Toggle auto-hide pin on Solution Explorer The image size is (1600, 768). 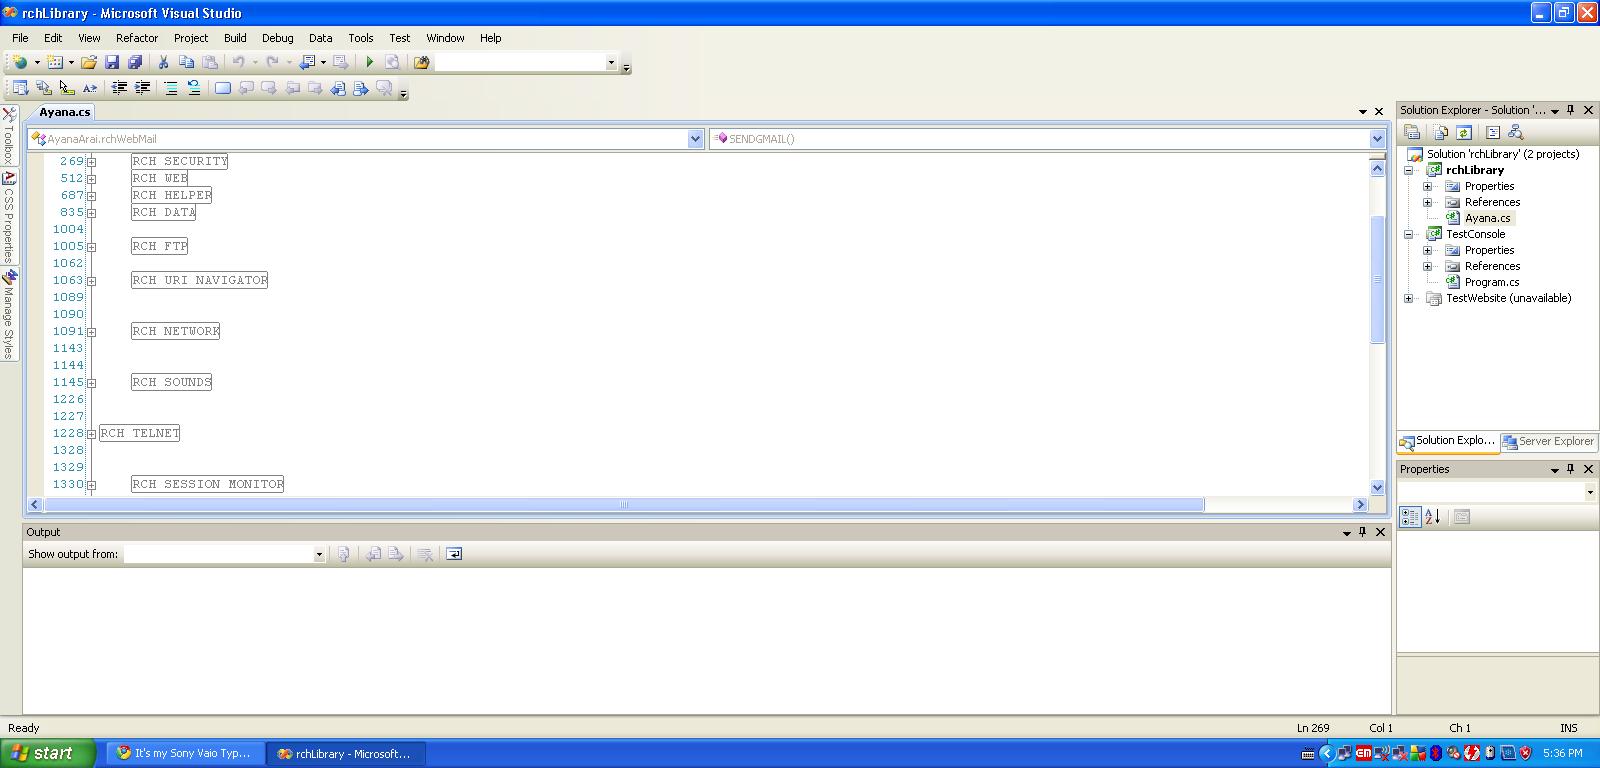tap(1571, 110)
